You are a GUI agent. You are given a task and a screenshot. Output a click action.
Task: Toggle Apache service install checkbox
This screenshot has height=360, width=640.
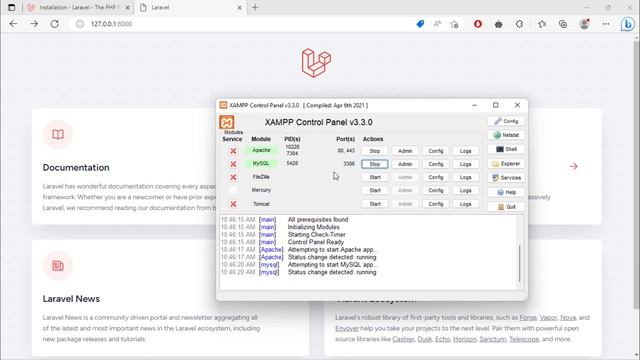pos(233,151)
